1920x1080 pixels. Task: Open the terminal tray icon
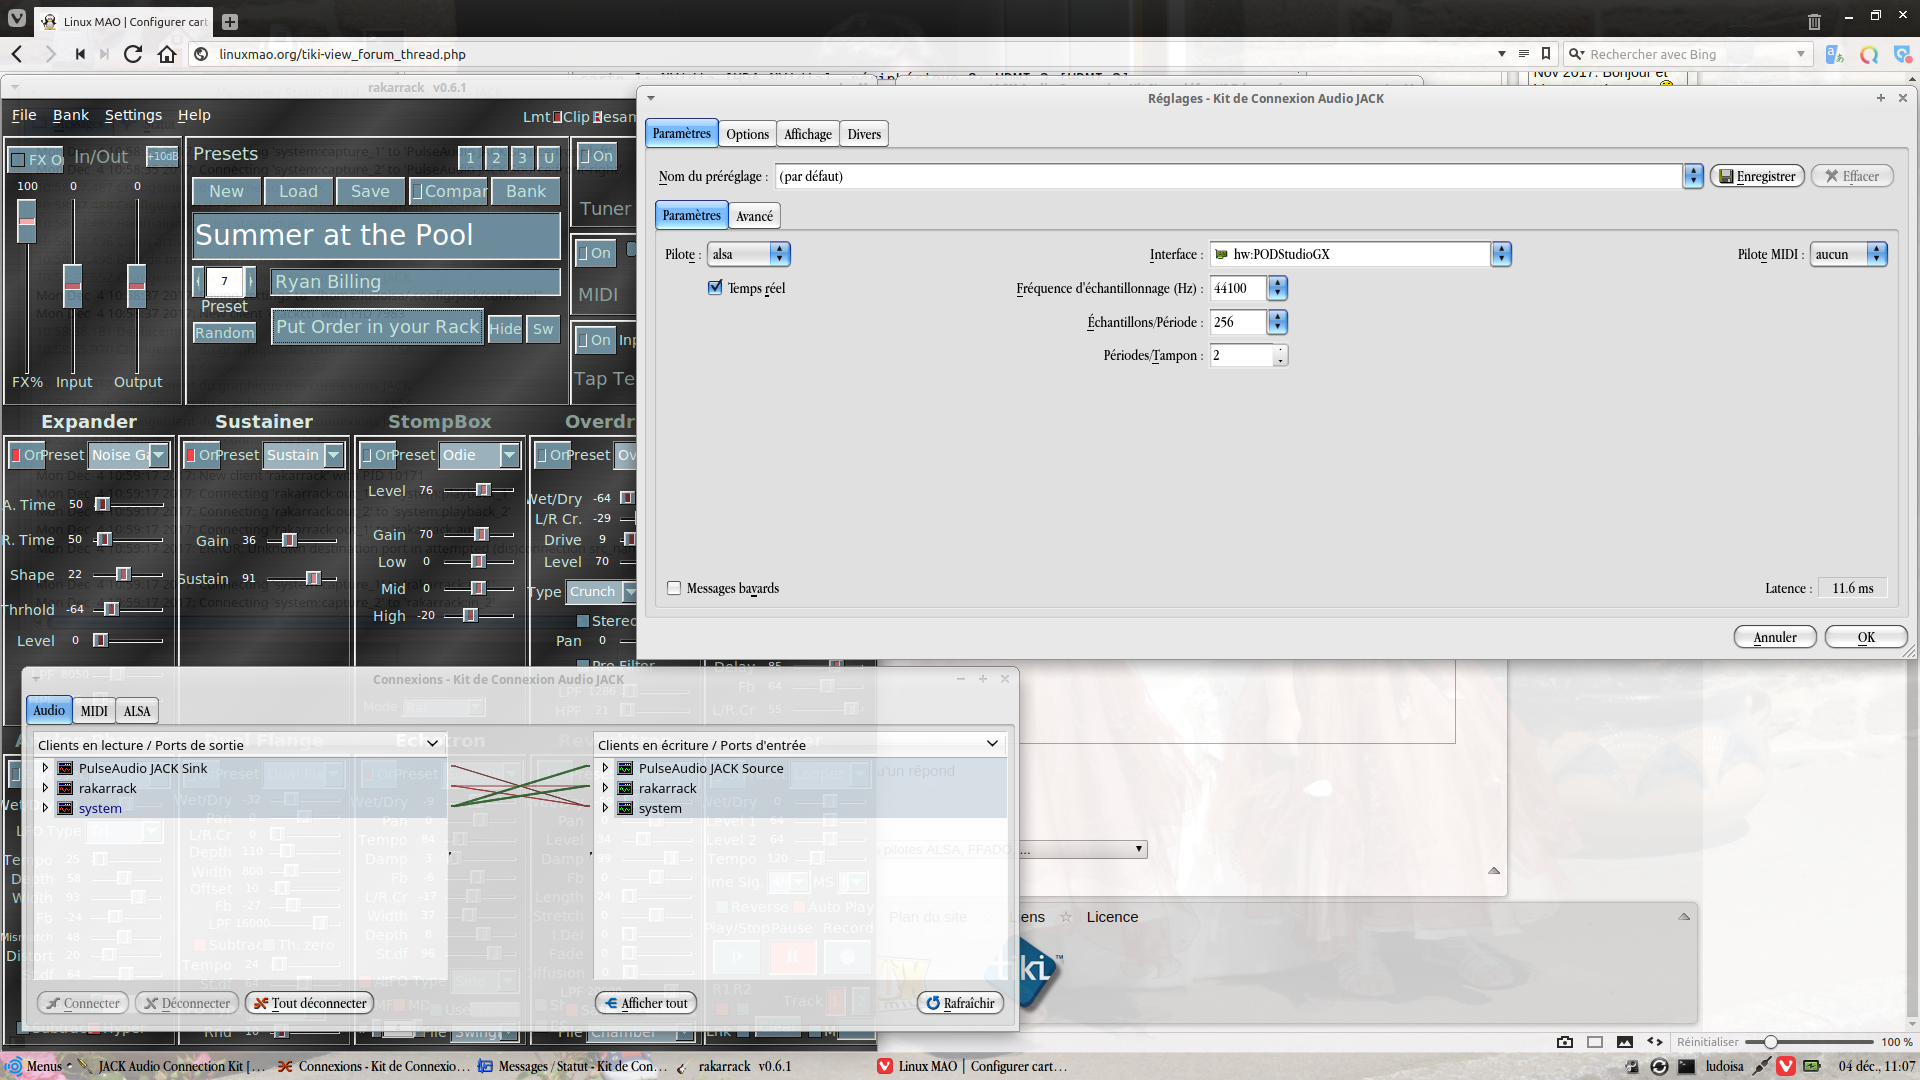(1687, 1066)
